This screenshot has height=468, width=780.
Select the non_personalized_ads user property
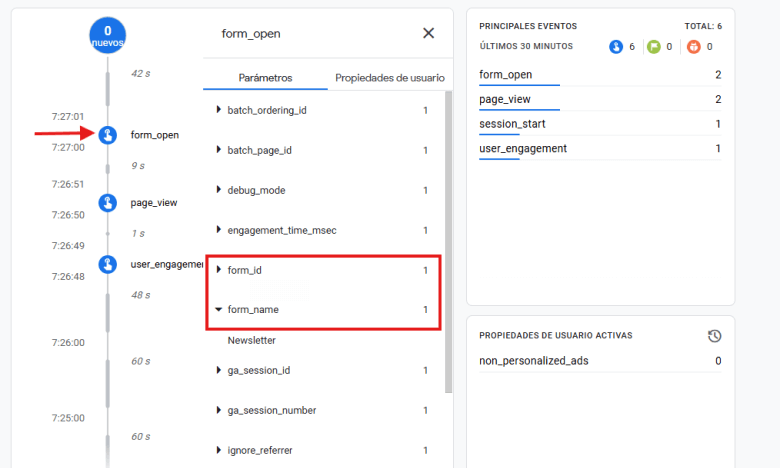[600, 361]
